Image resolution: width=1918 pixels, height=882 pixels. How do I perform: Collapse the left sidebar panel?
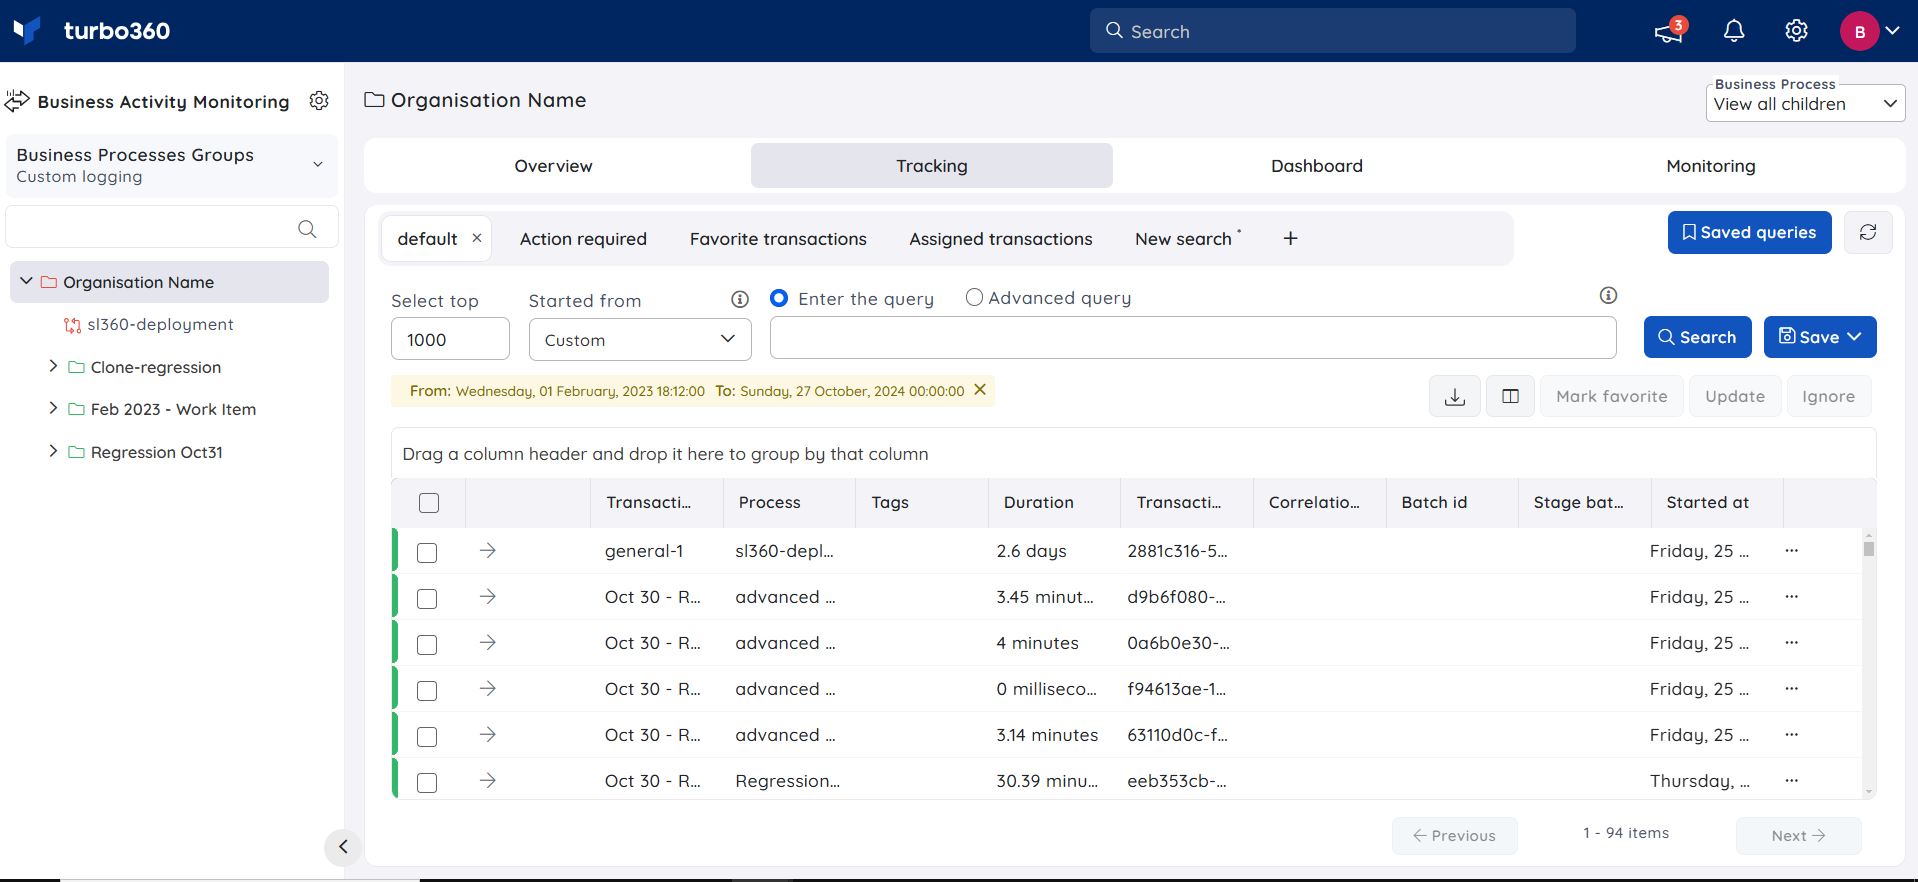[343, 847]
